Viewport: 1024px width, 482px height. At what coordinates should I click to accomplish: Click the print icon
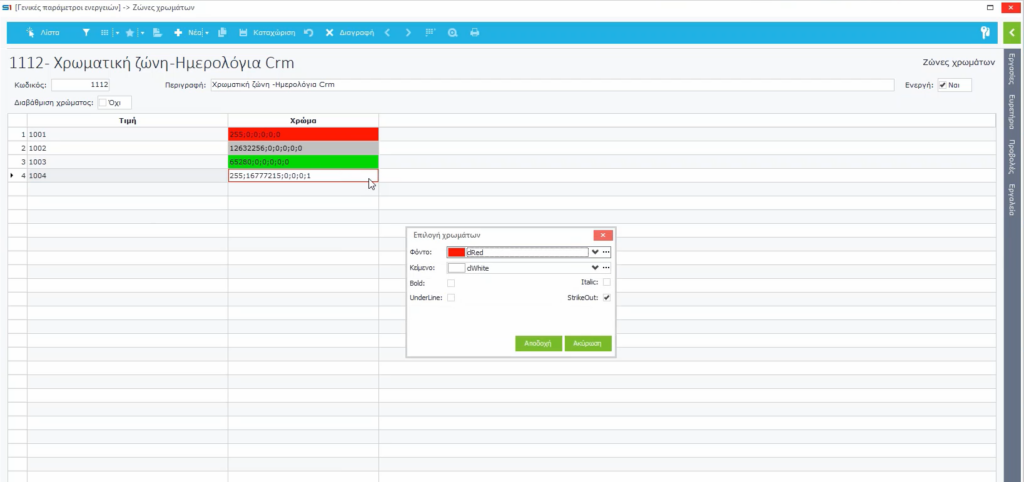point(475,32)
